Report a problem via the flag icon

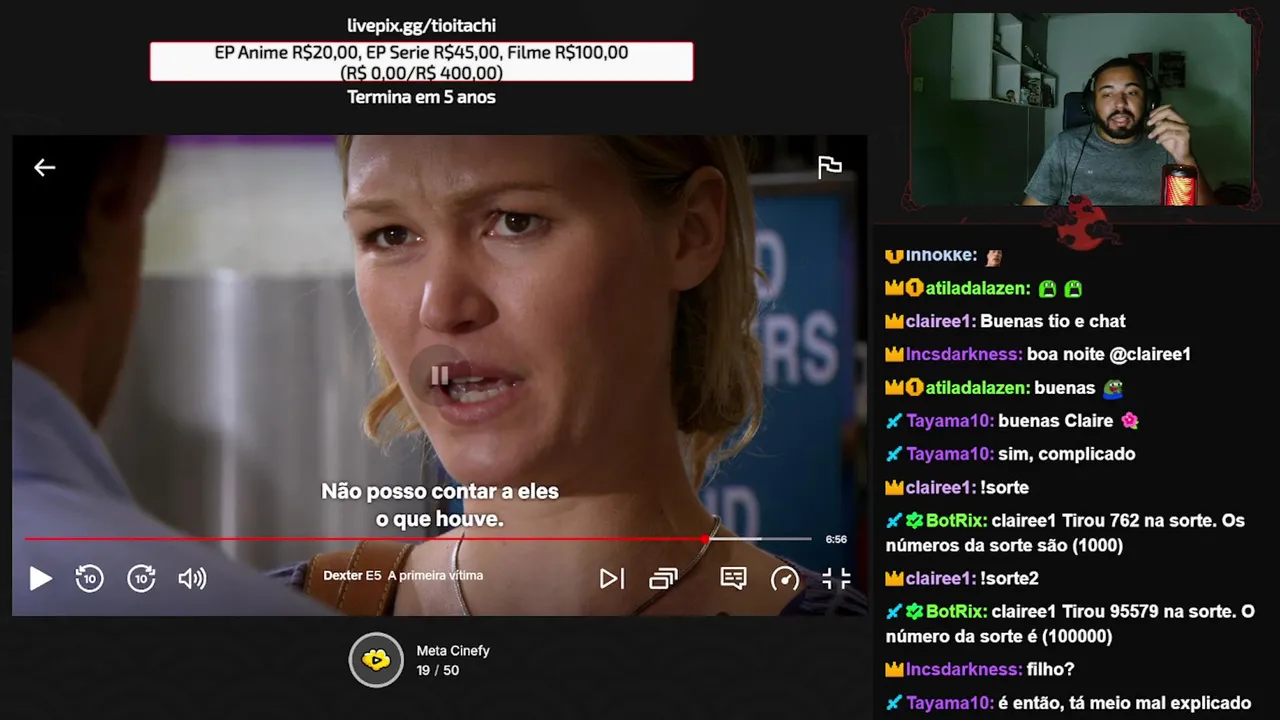pyautogui.click(x=829, y=168)
